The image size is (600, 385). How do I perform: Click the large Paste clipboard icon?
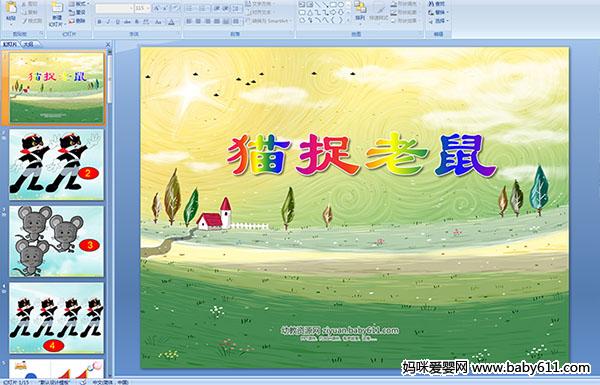coord(11,8)
